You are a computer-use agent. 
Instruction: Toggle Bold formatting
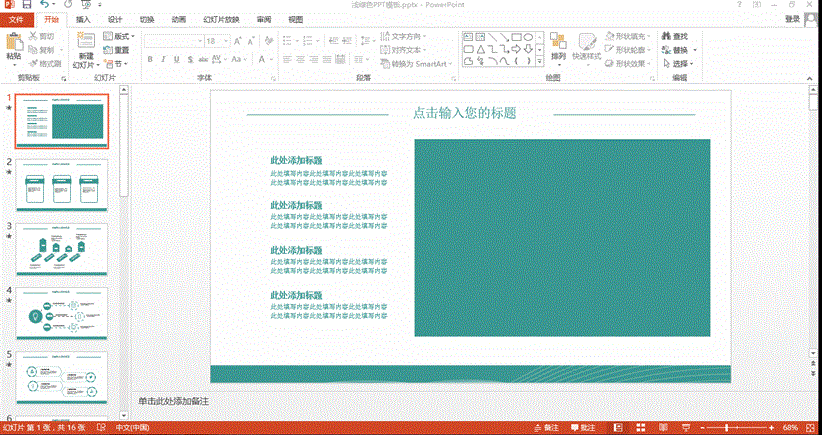(x=150, y=60)
